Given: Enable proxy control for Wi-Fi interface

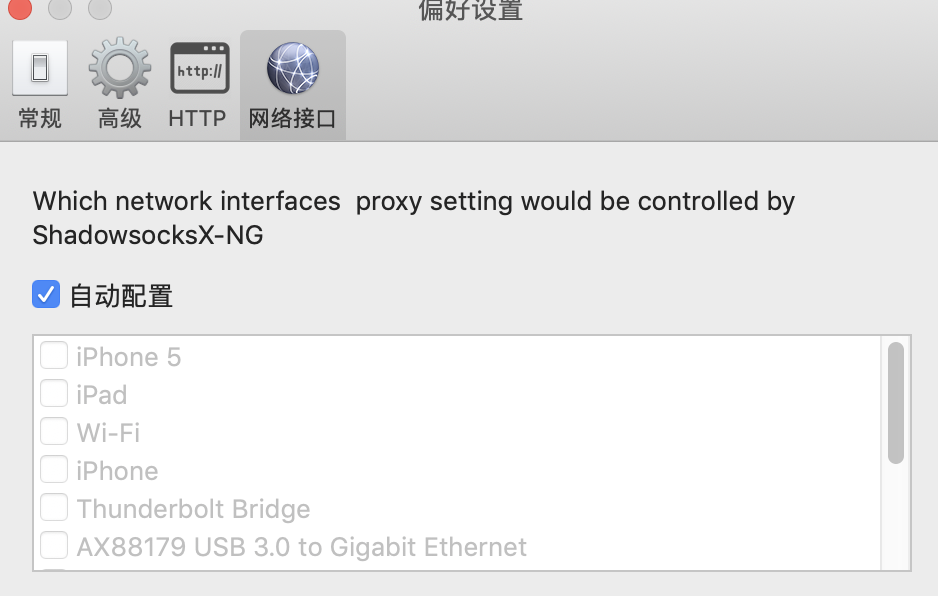Looking at the screenshot, I should [x=54, y=431].
